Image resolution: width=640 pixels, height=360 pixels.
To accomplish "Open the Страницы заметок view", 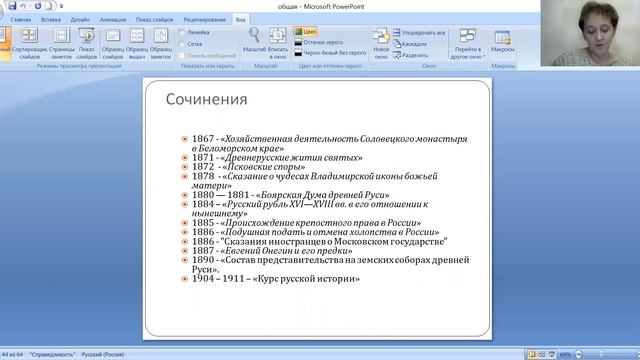I will (x=62, y=44).
